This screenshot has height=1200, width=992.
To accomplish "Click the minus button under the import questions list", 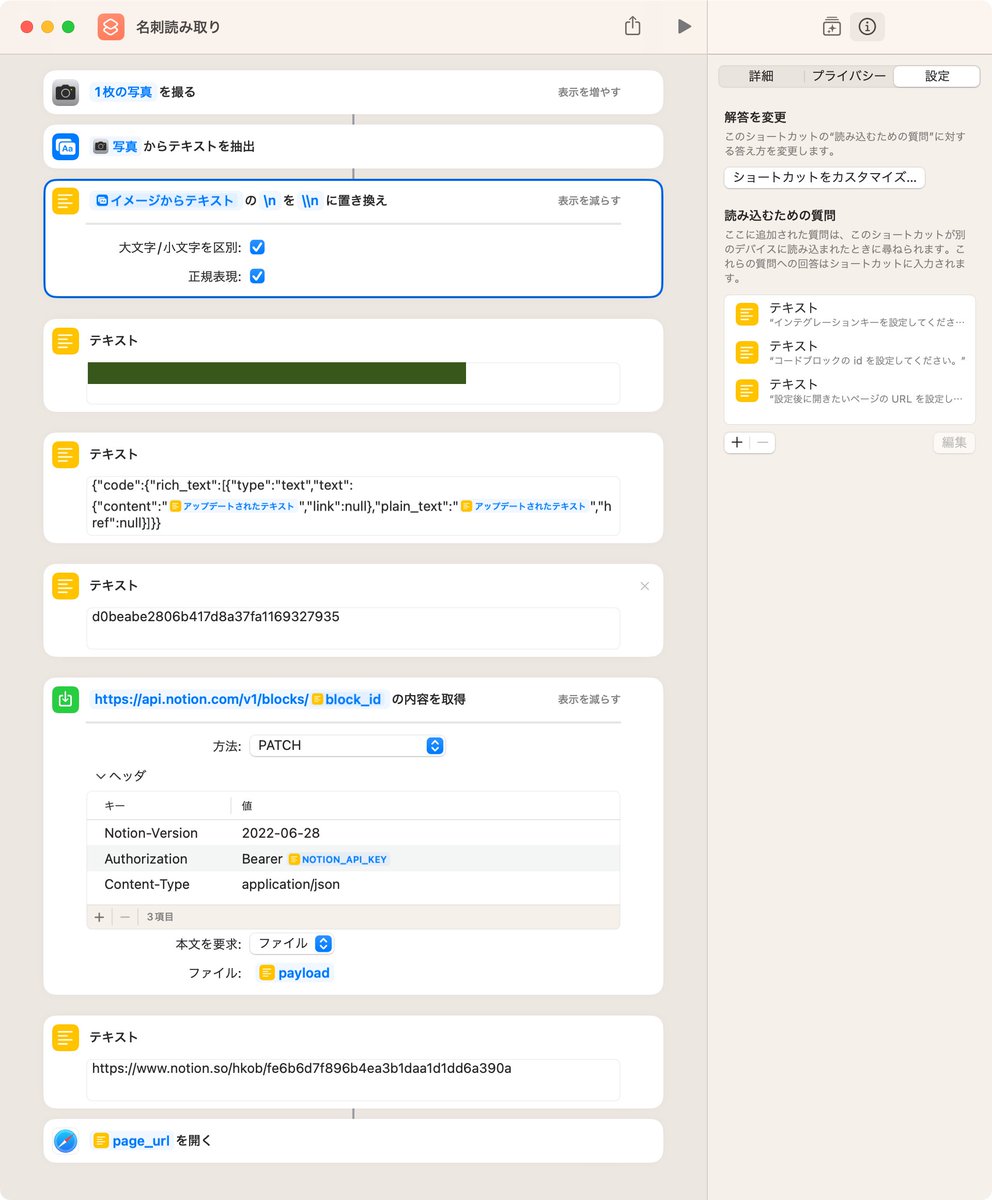I will 762,442.
